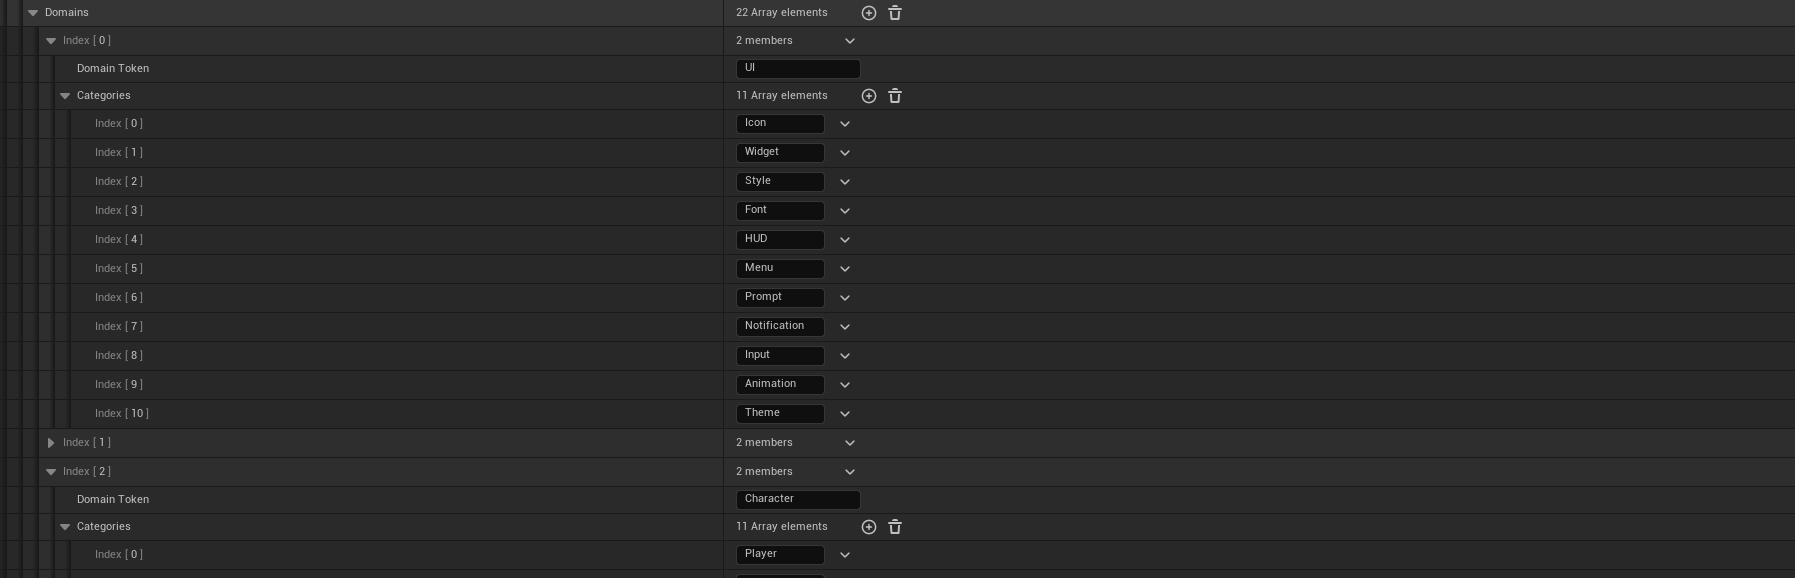This screenshot has width=1795, height=578.
Task: Select the Domains property label
Action: click(x=67, y=13)
